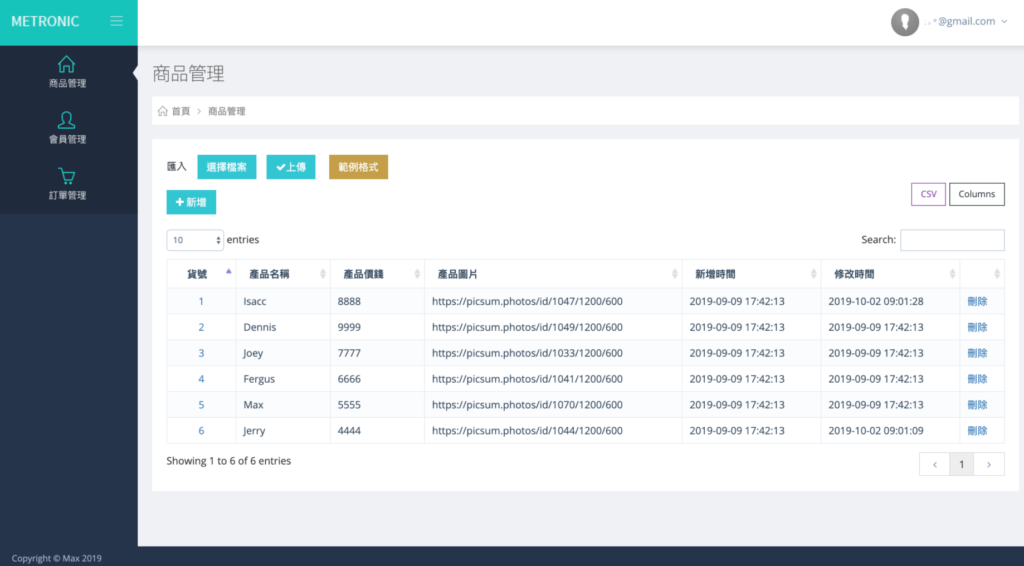Click image URL containing id/1033

[527, 353]
